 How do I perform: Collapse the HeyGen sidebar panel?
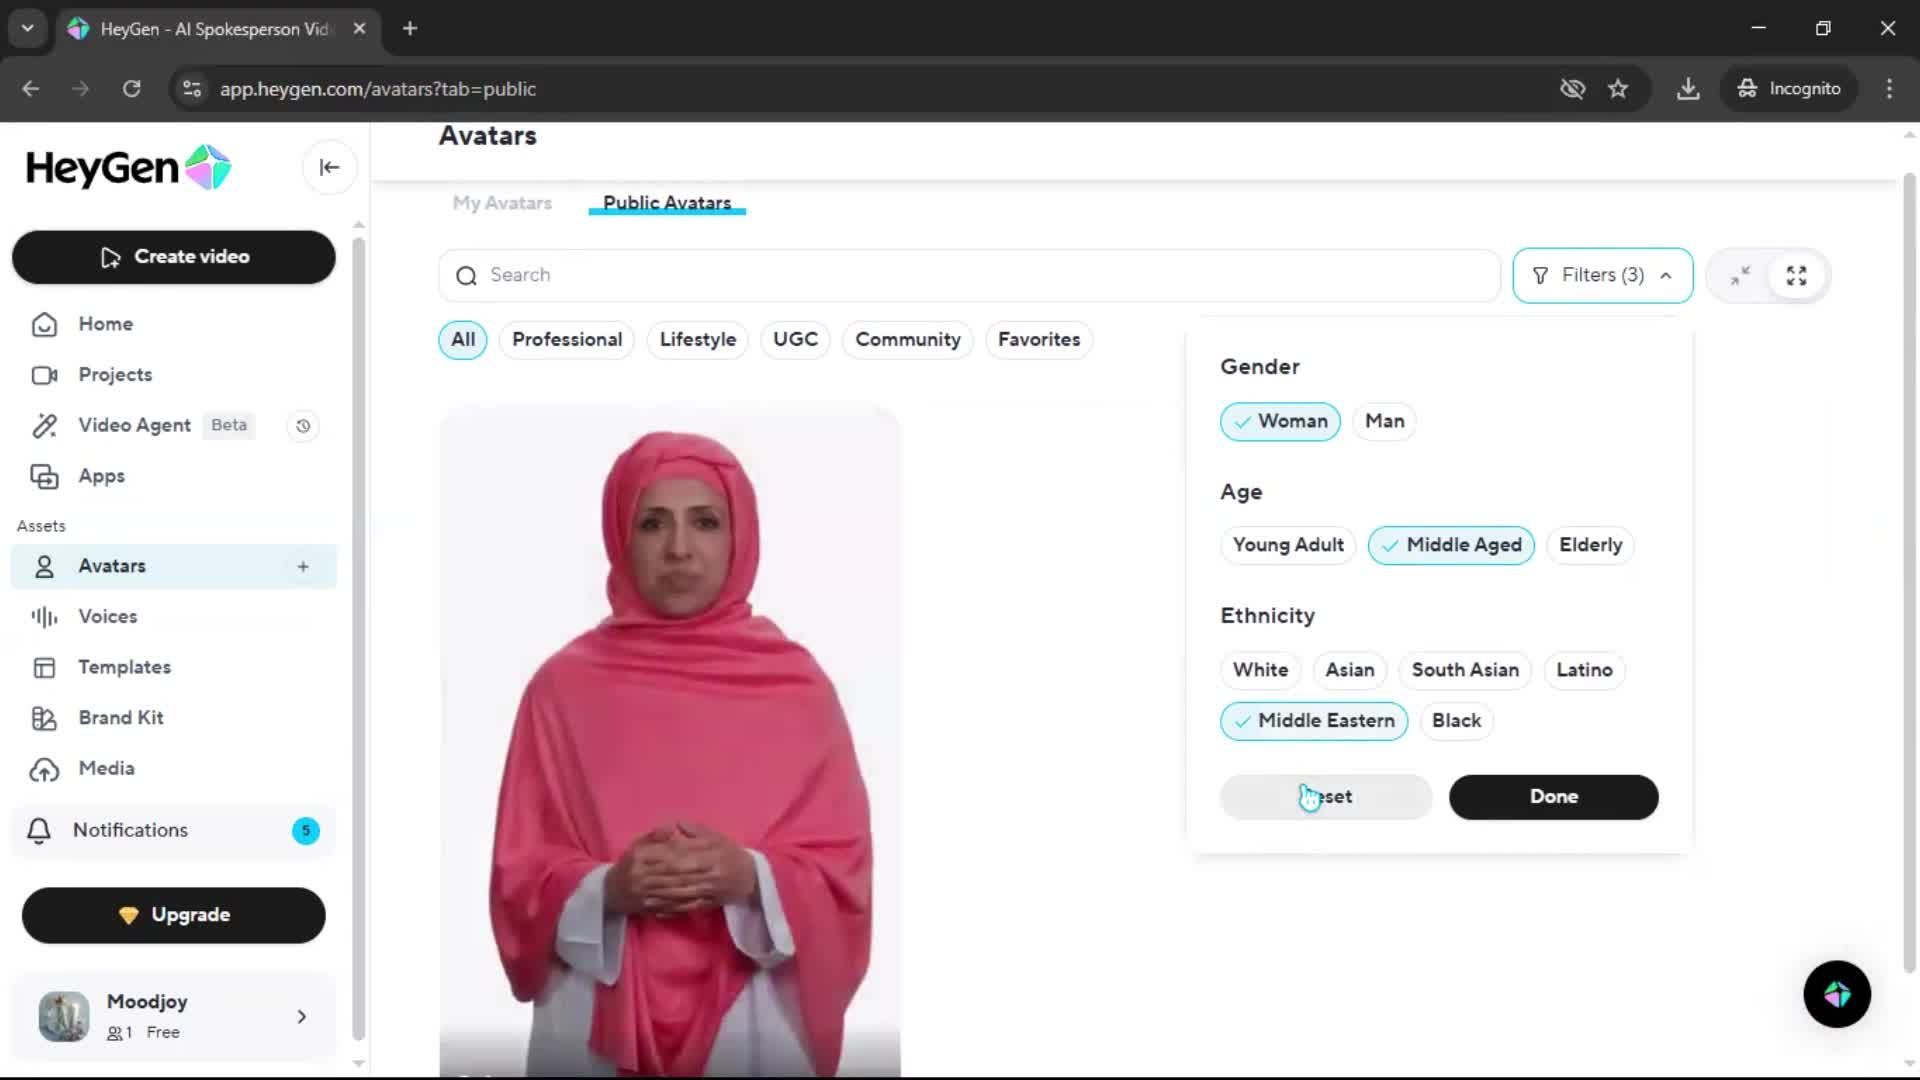[329, 168]
